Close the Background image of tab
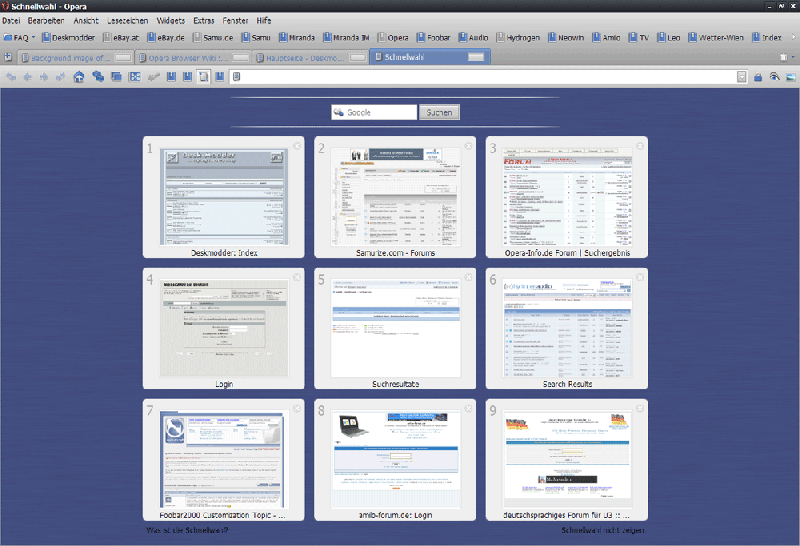This screenshot has height=546, width=800. click(123, 57)
